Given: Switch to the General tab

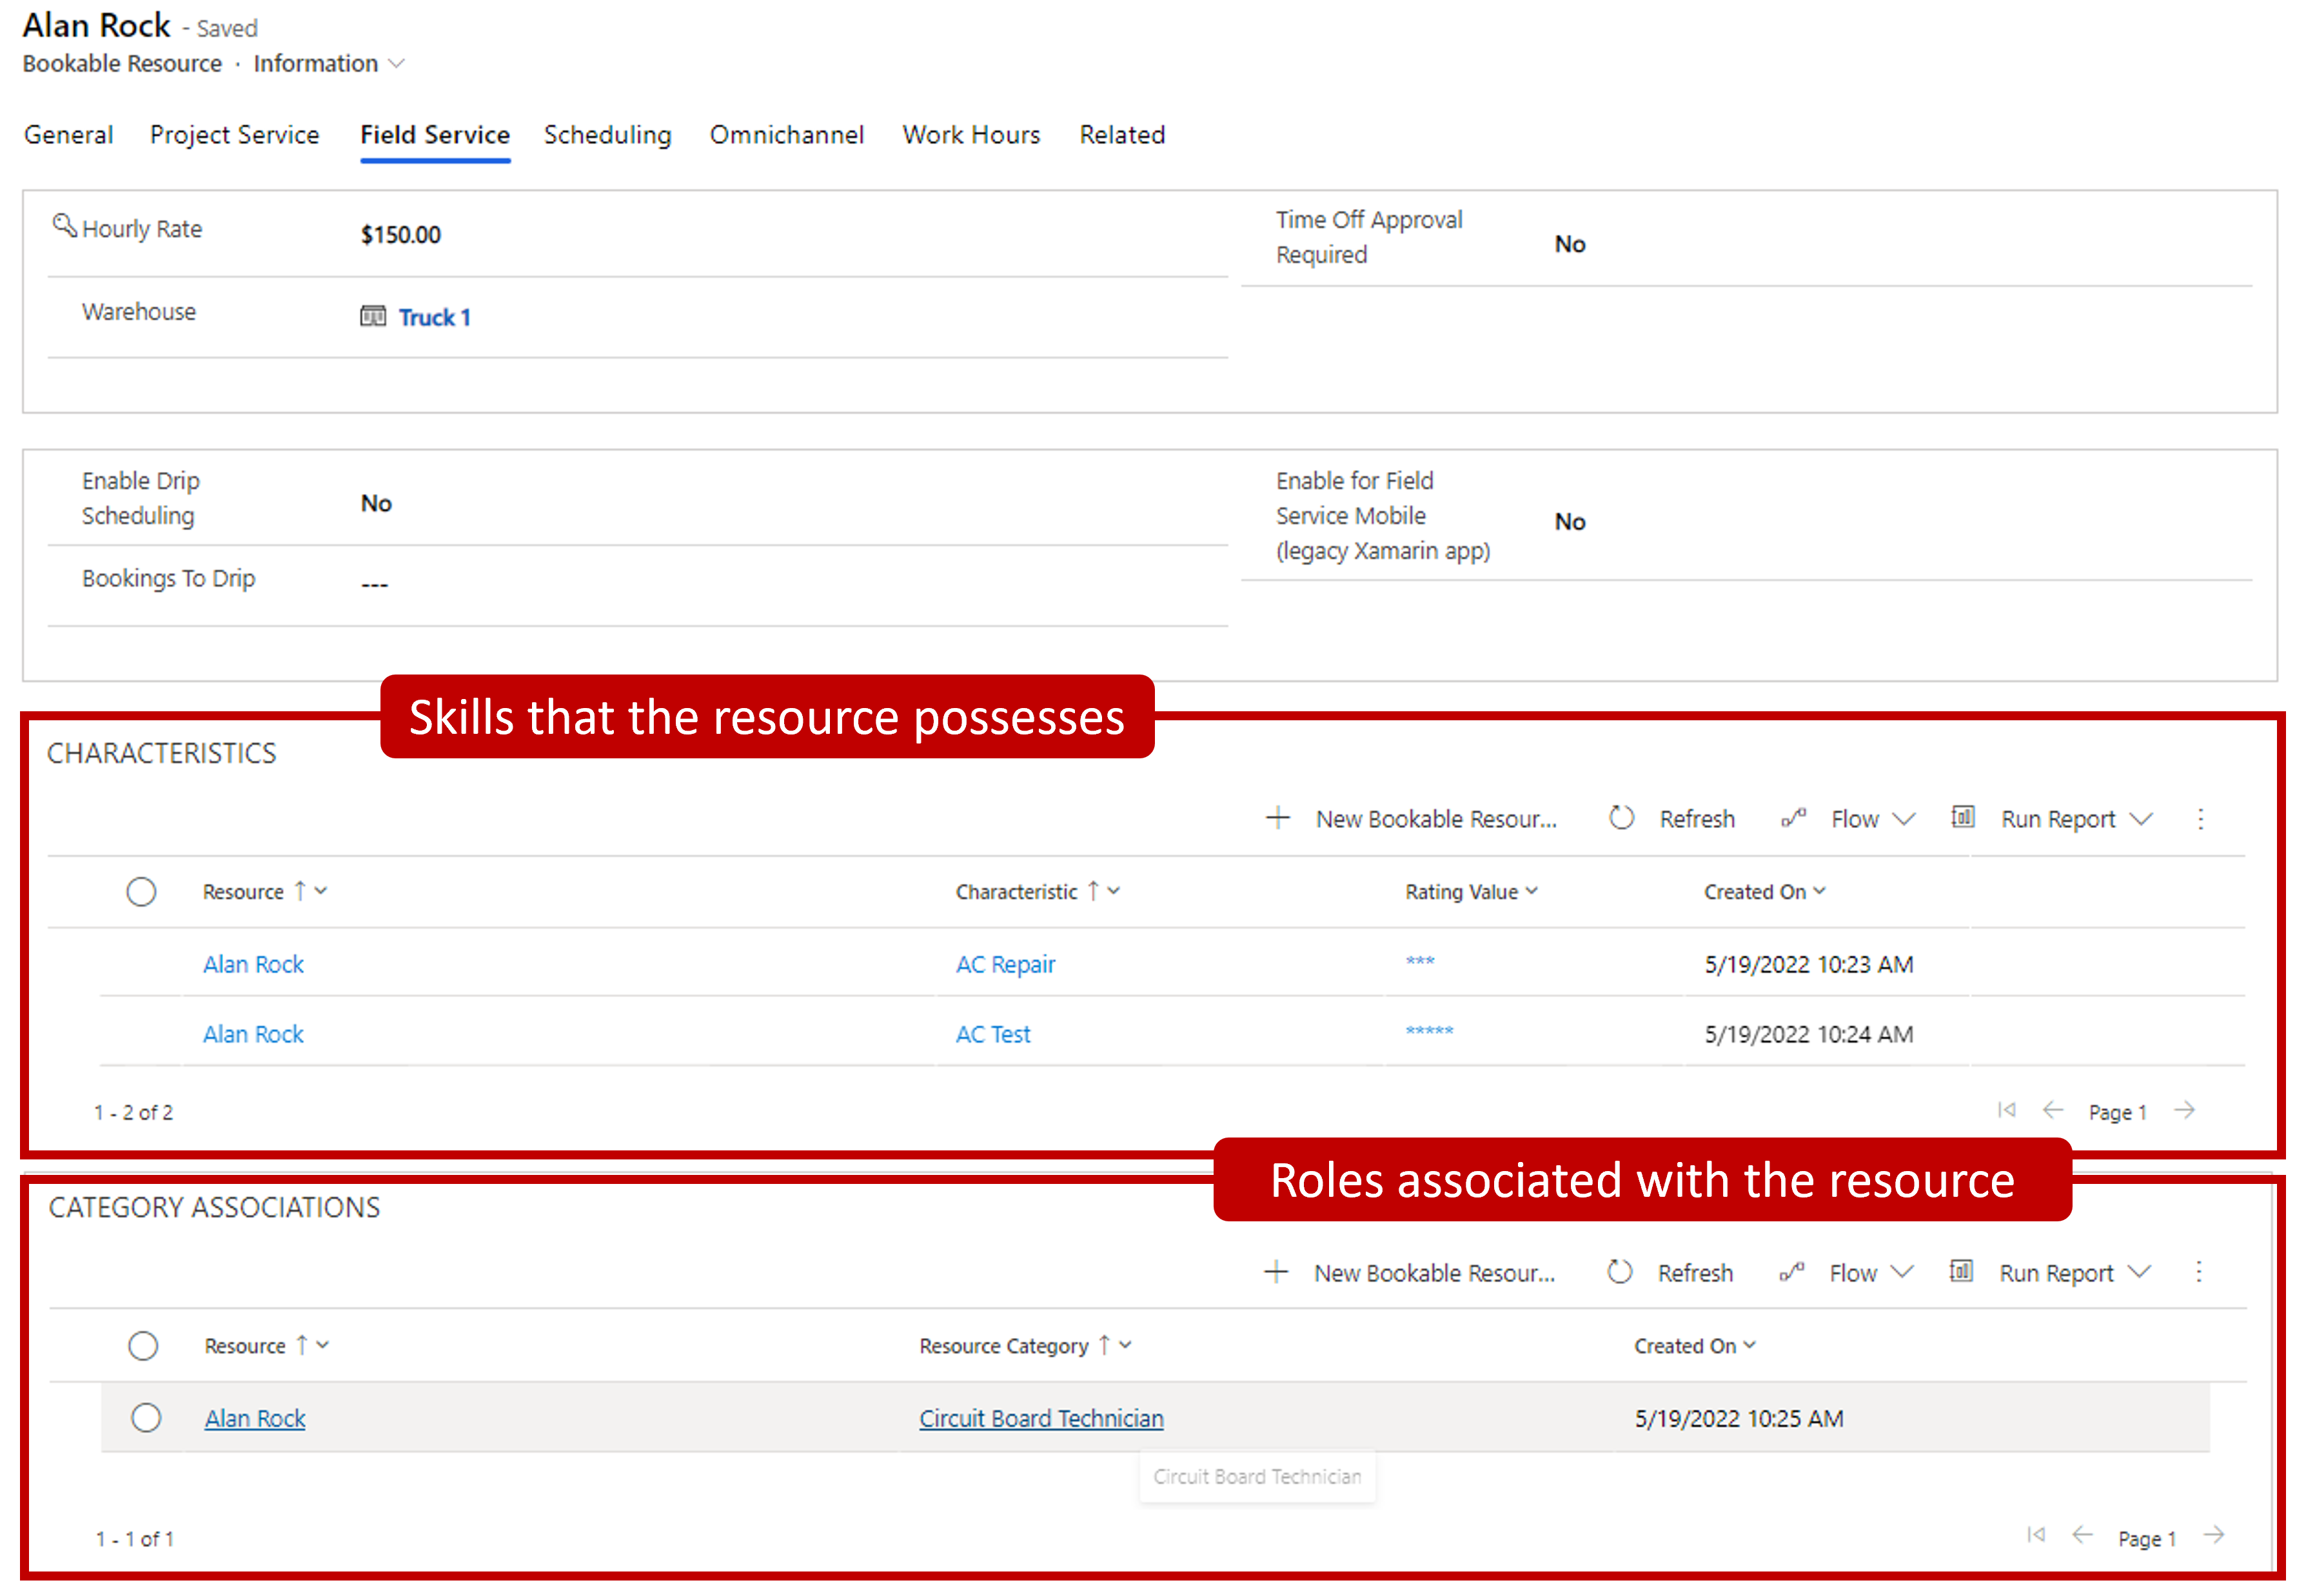Looking at the screenshot, I should point(68,134).
